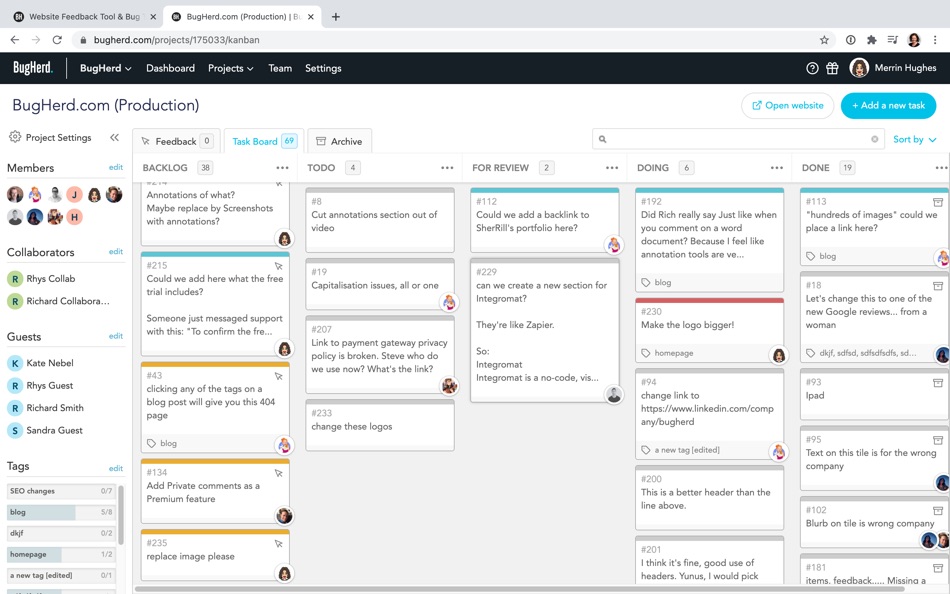
Task: Open Merrin Hughes profile avatar
Action: 859,68
